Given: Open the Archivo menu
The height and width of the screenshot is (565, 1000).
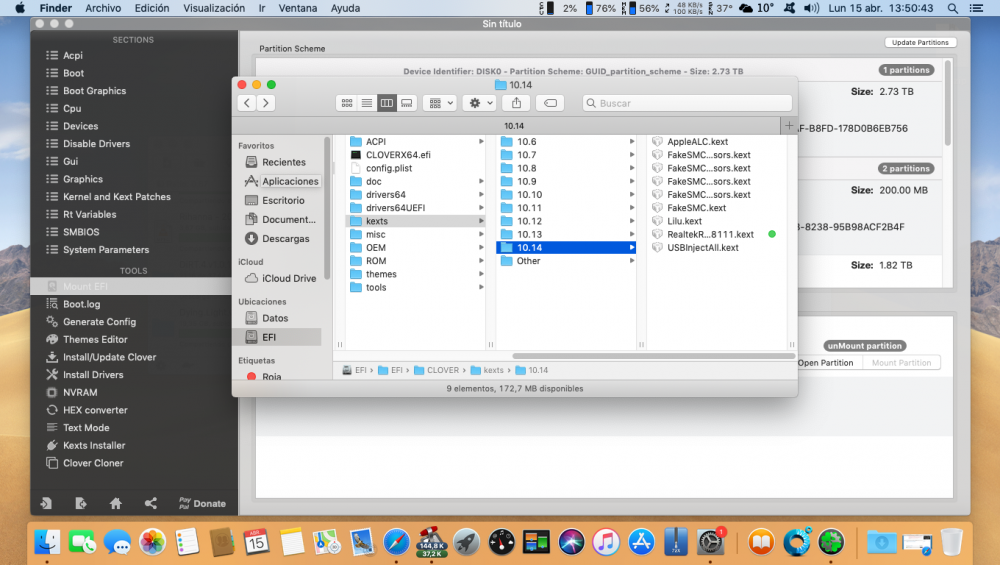Looking at the screenshot, I should 103,8.
